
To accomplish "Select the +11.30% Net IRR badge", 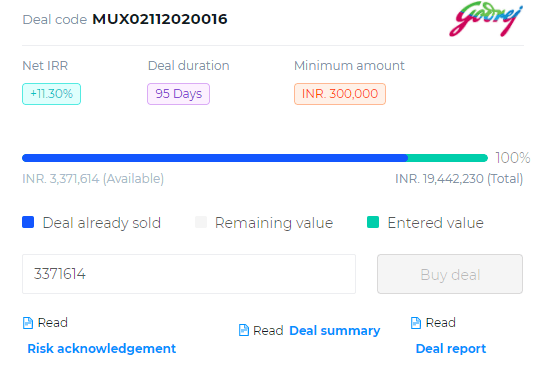I will [51, 94].
